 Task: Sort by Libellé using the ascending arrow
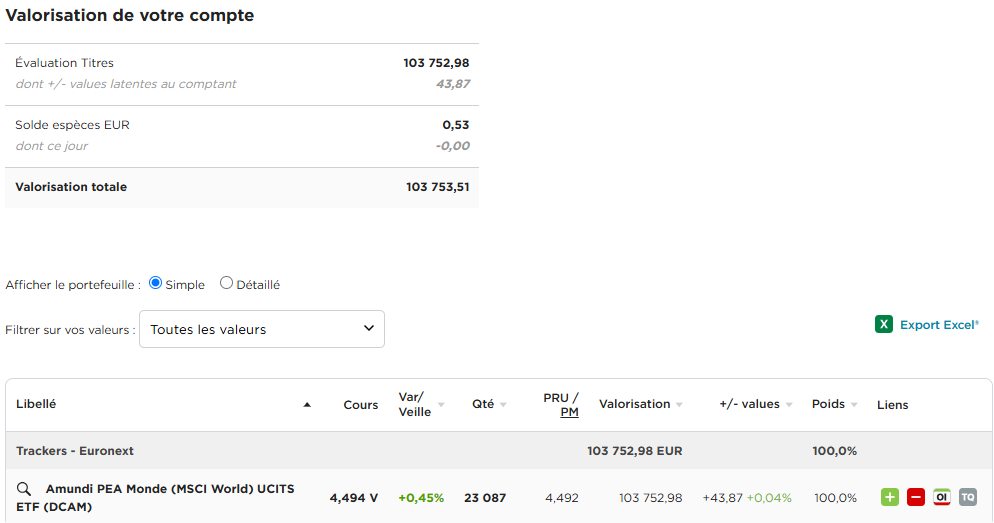coord(307,404)
